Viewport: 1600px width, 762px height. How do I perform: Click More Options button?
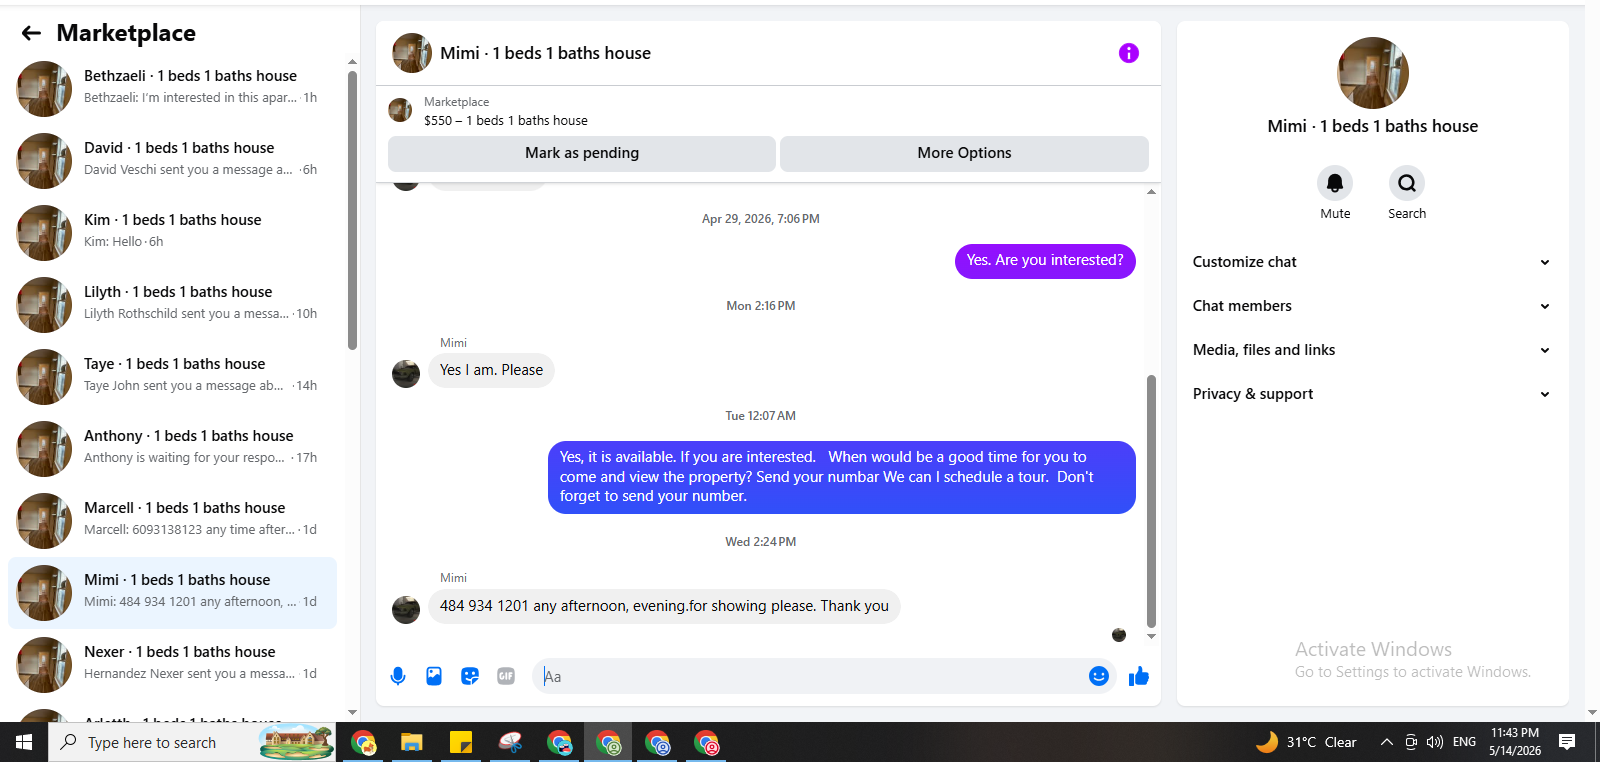pyautogui.click(x=964, y=153)
